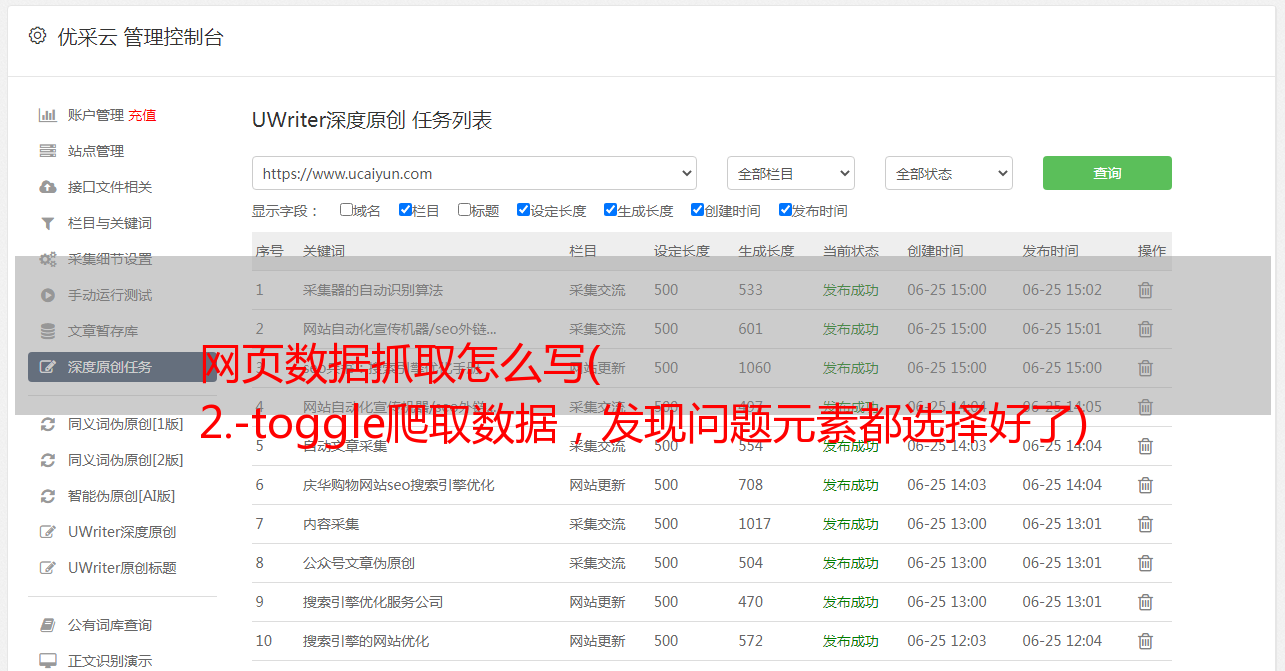Screen dimensions: 1285x671
Task: Delete row 8 公众号文章伪原创 via trash icon
Action: click(x=1146, y=563)
